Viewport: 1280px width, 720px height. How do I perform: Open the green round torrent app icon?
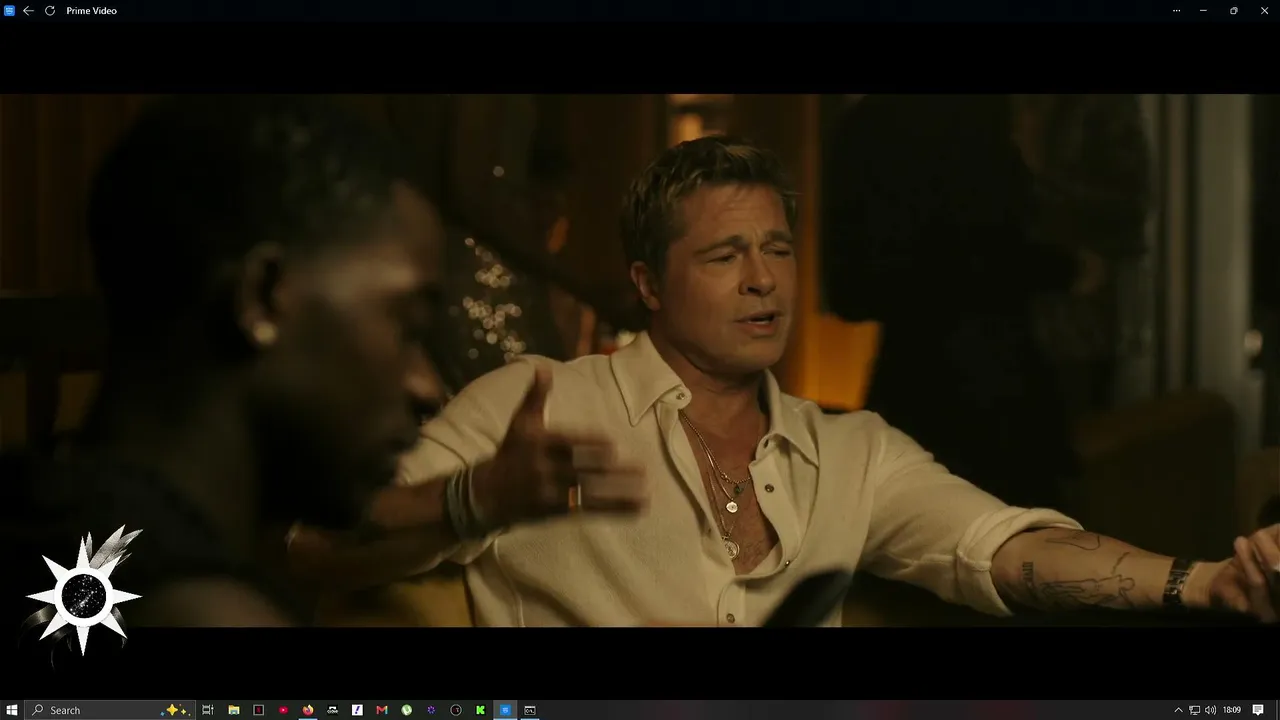click(407, 710)
